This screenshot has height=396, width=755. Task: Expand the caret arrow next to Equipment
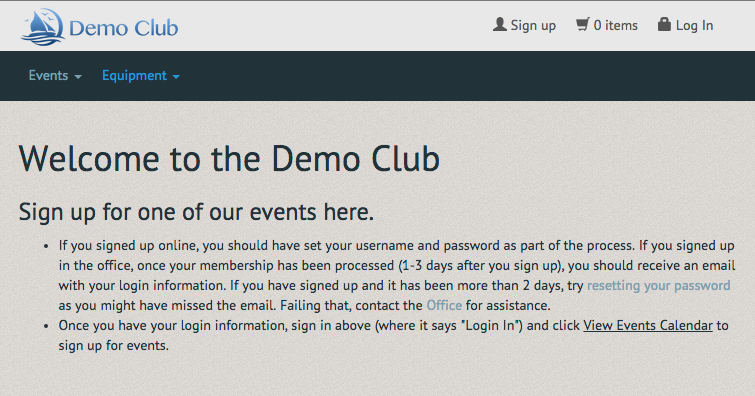click(176, 77)
